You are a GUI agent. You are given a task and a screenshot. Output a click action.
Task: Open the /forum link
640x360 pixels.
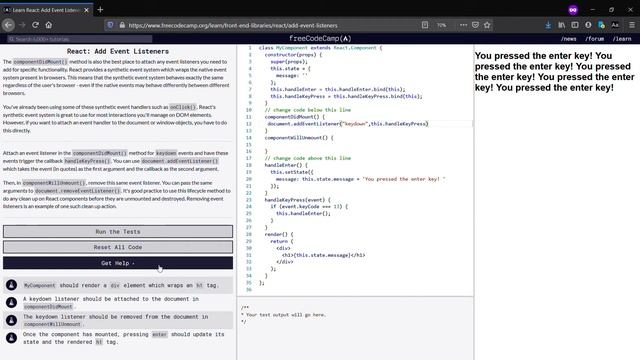tap(594, 39)
